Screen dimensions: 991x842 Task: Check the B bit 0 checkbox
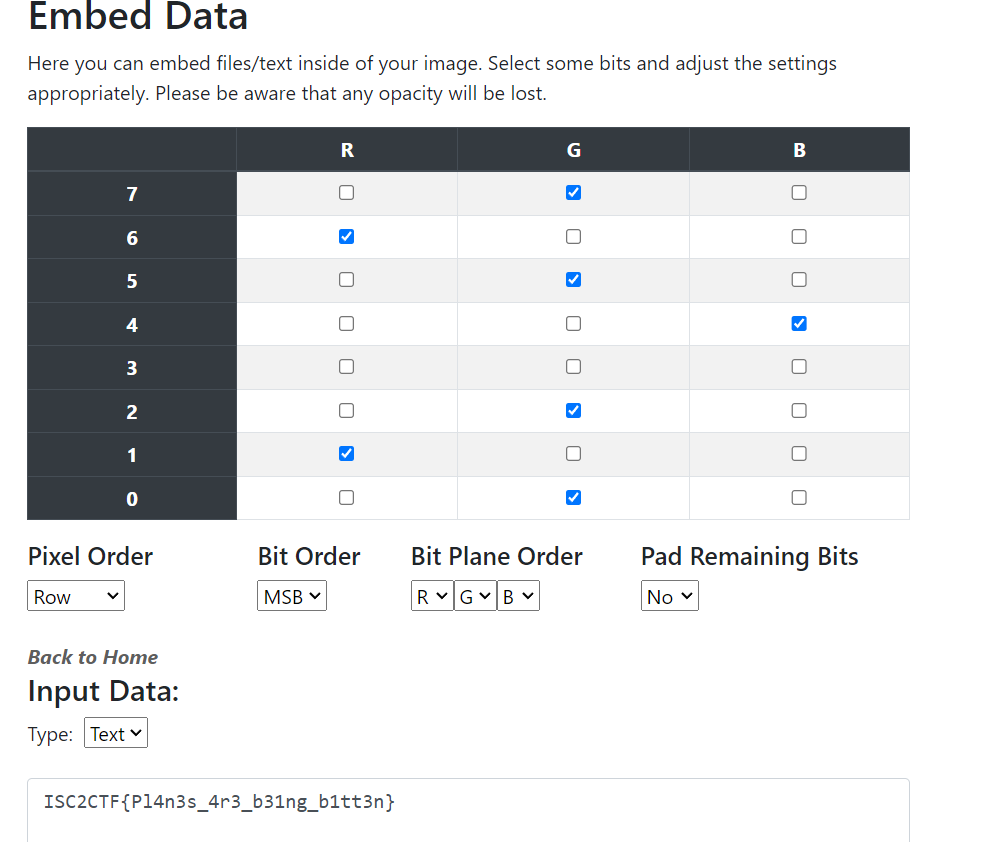(799, 497)
